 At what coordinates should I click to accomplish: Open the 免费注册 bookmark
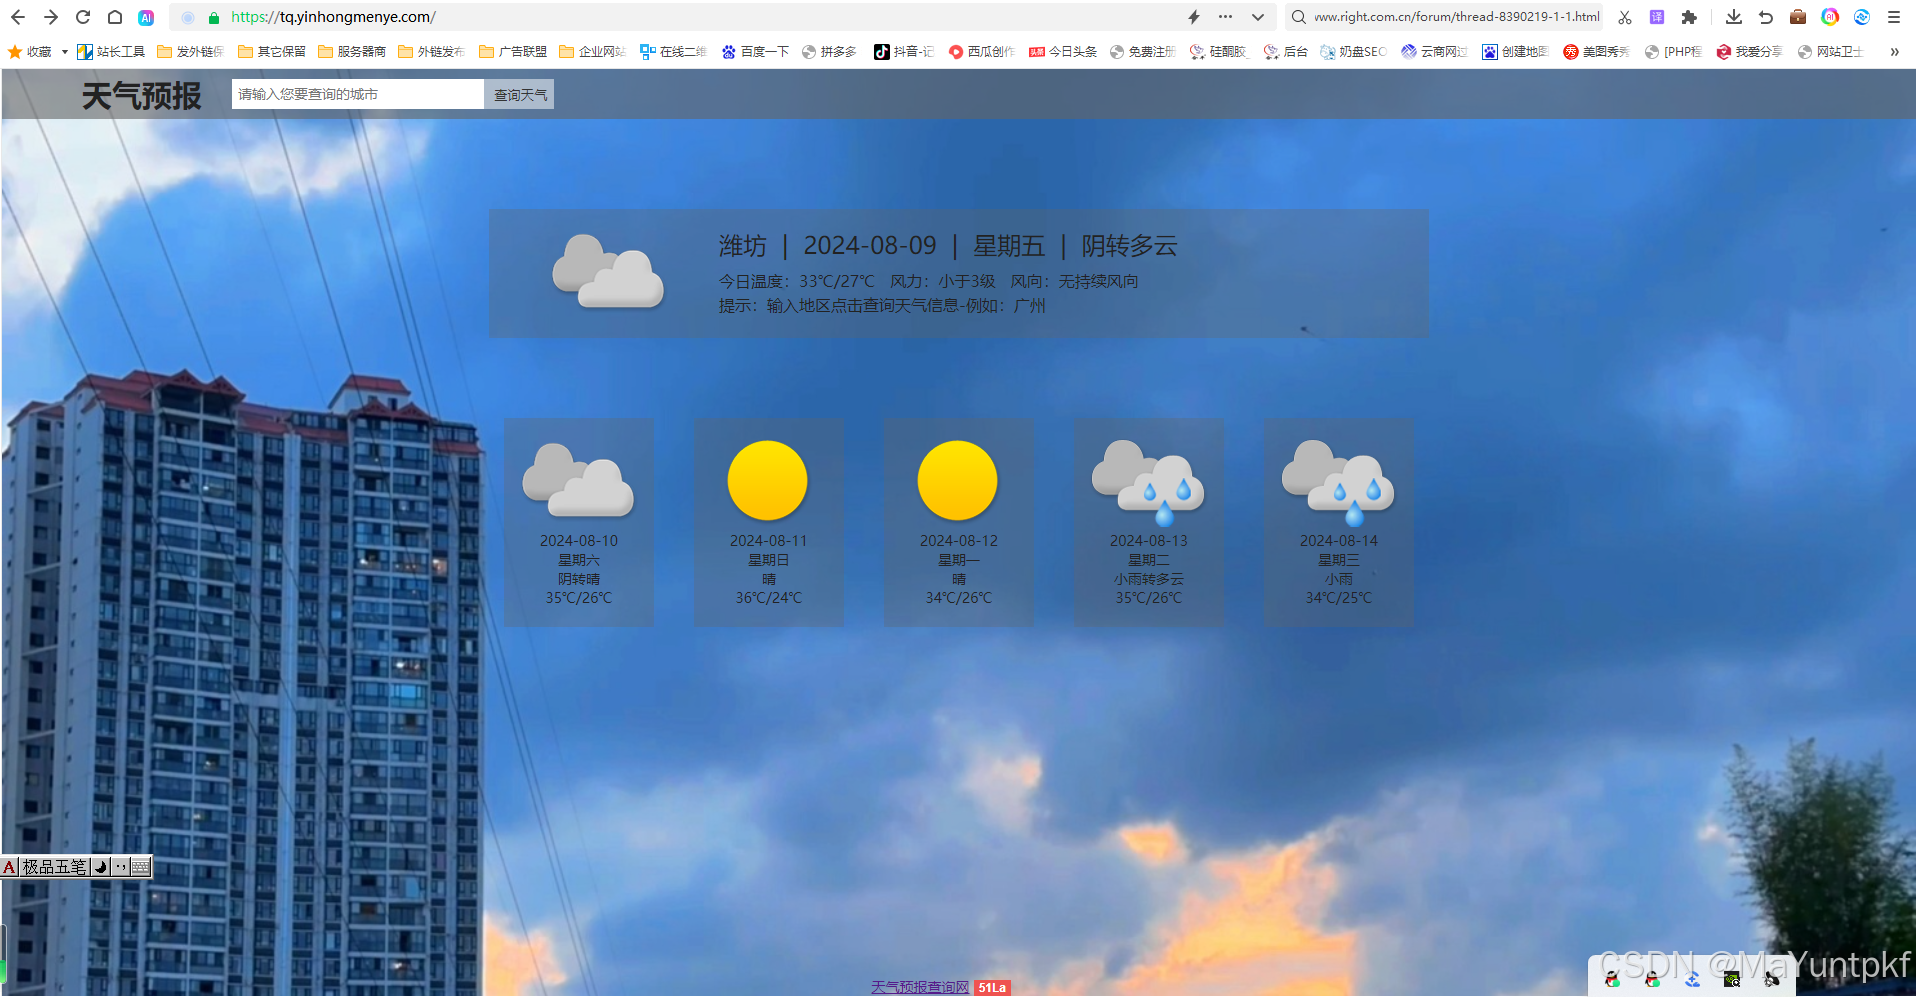click(x=1143, y=52)
